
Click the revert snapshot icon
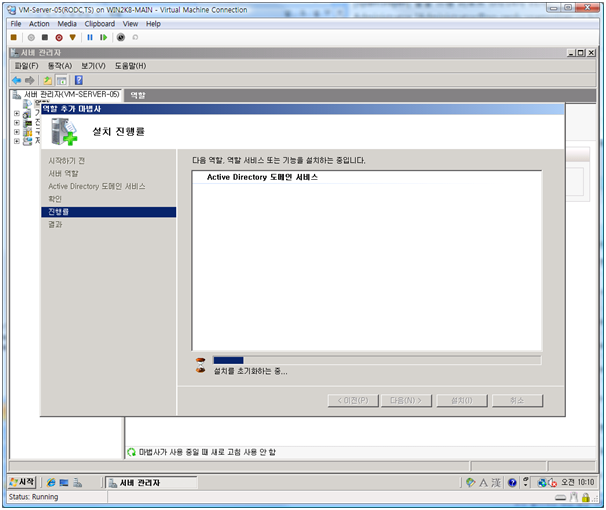tap(135, 37)
